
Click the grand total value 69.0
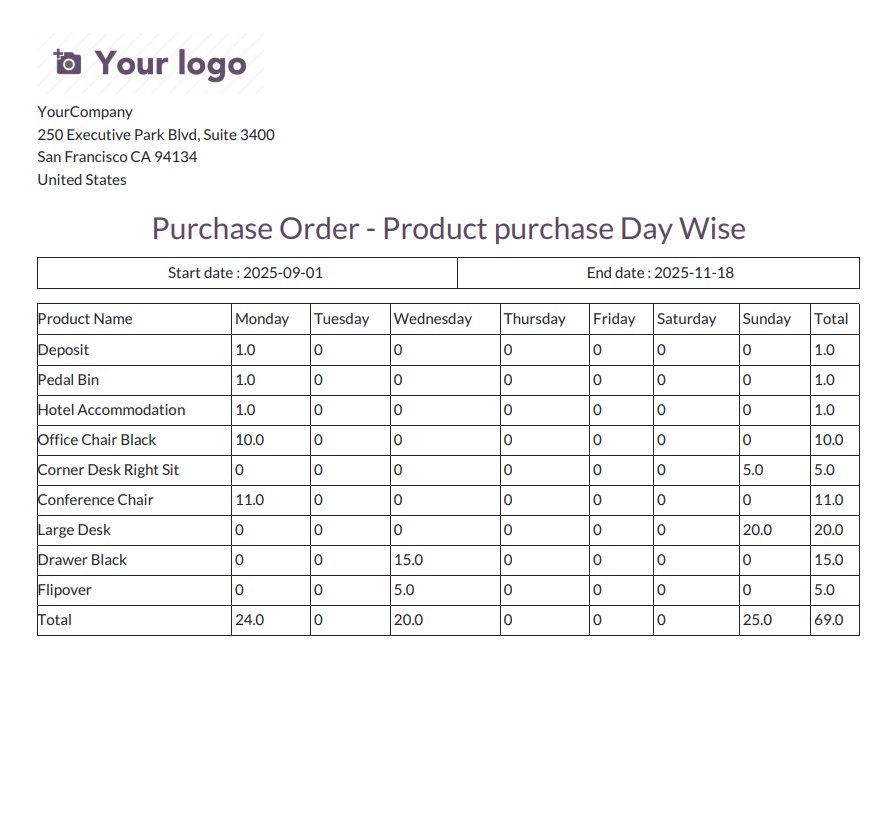pos(828,620)
